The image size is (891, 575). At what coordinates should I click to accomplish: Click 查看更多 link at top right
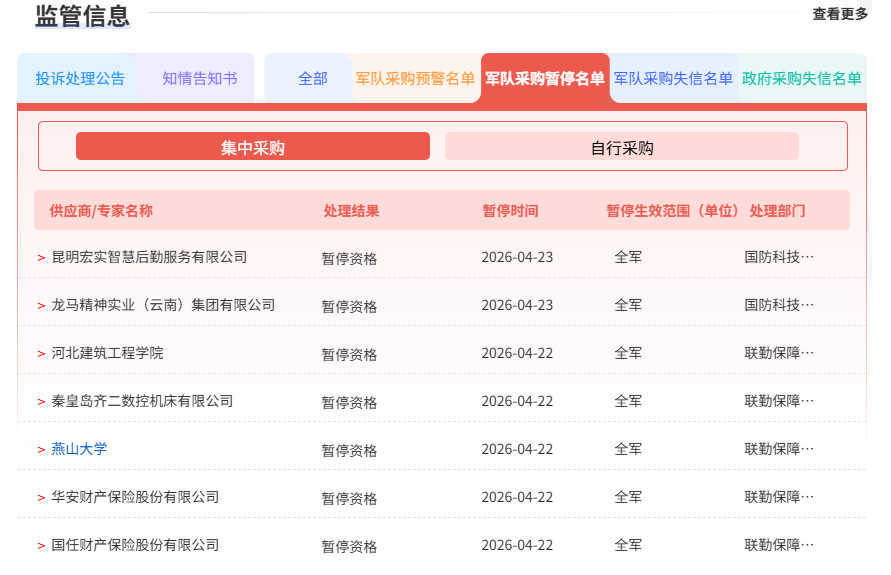(839, 14)
